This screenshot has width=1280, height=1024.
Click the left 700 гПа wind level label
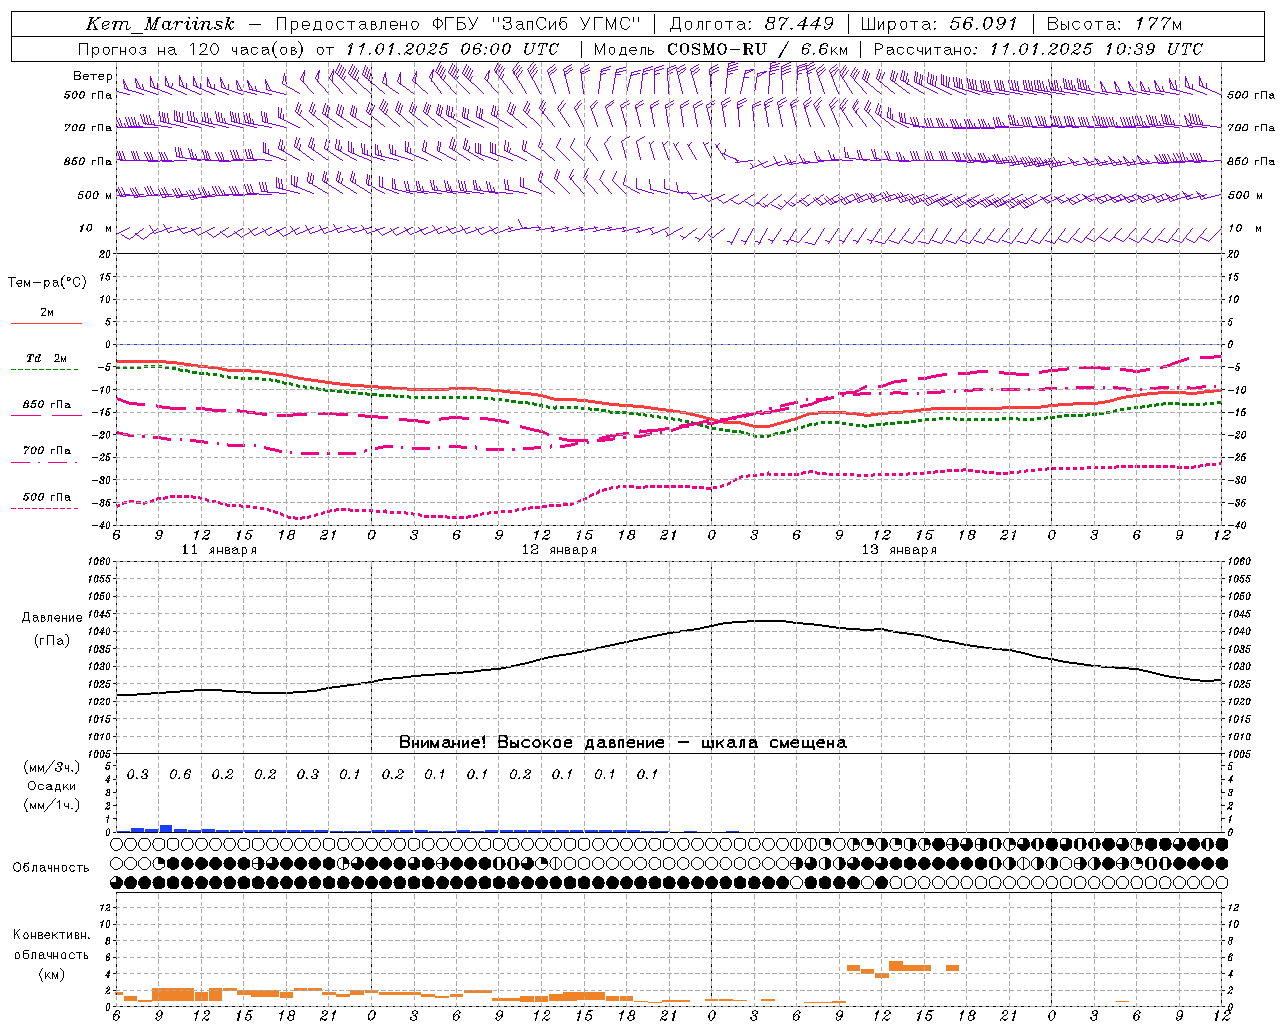point(88,128)
